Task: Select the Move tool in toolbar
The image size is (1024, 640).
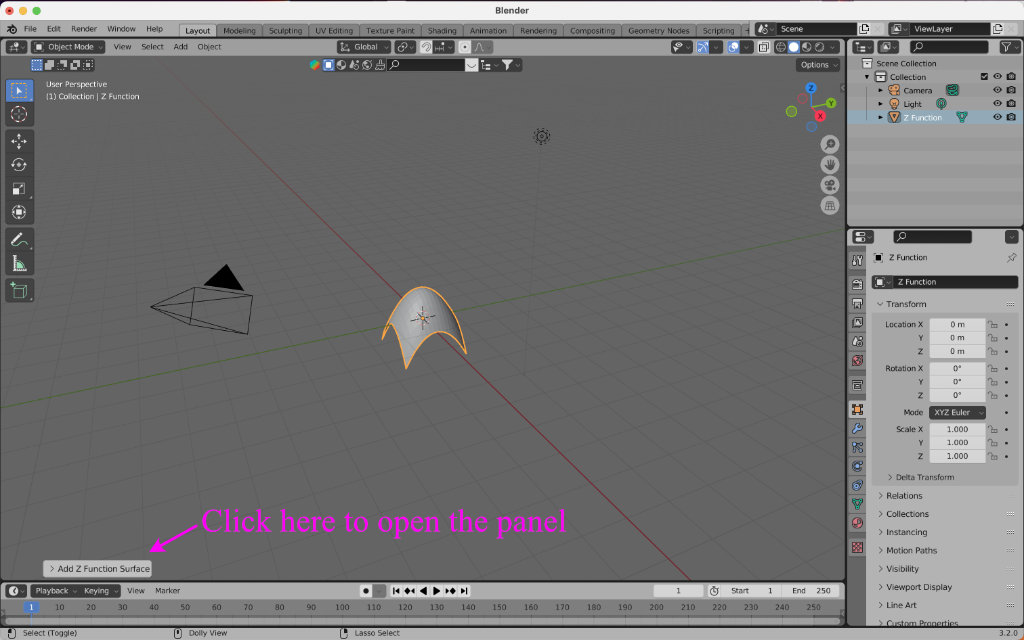Action: (x=19, y=141)
